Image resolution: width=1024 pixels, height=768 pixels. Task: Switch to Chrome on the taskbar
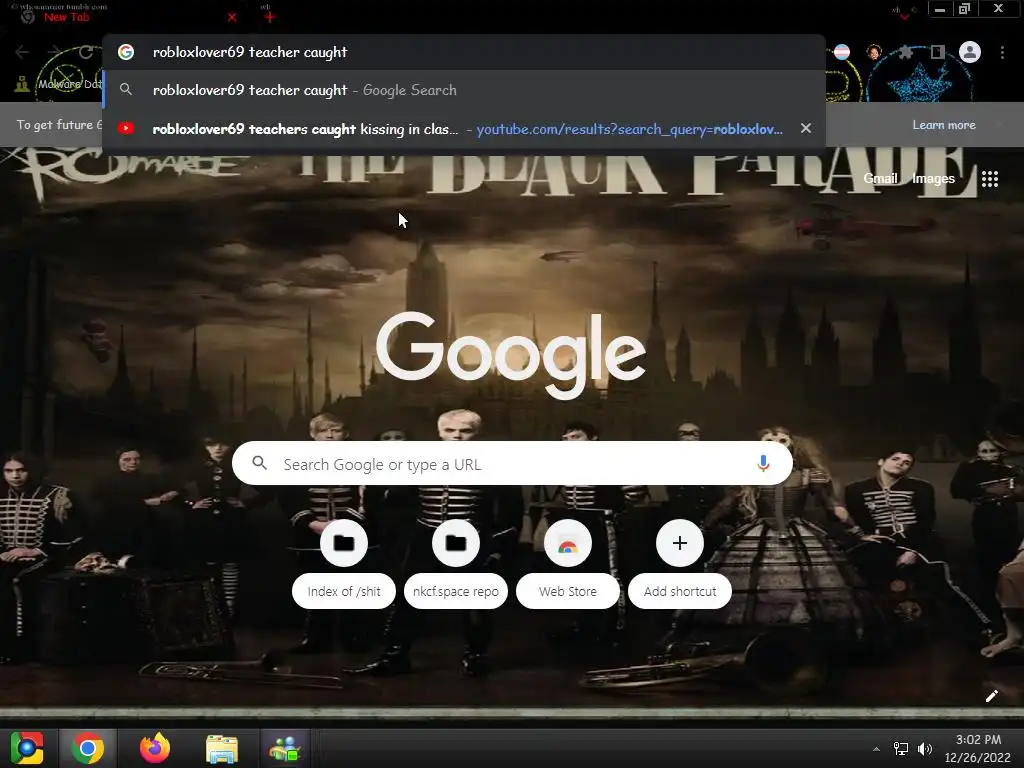coord(88,748)
